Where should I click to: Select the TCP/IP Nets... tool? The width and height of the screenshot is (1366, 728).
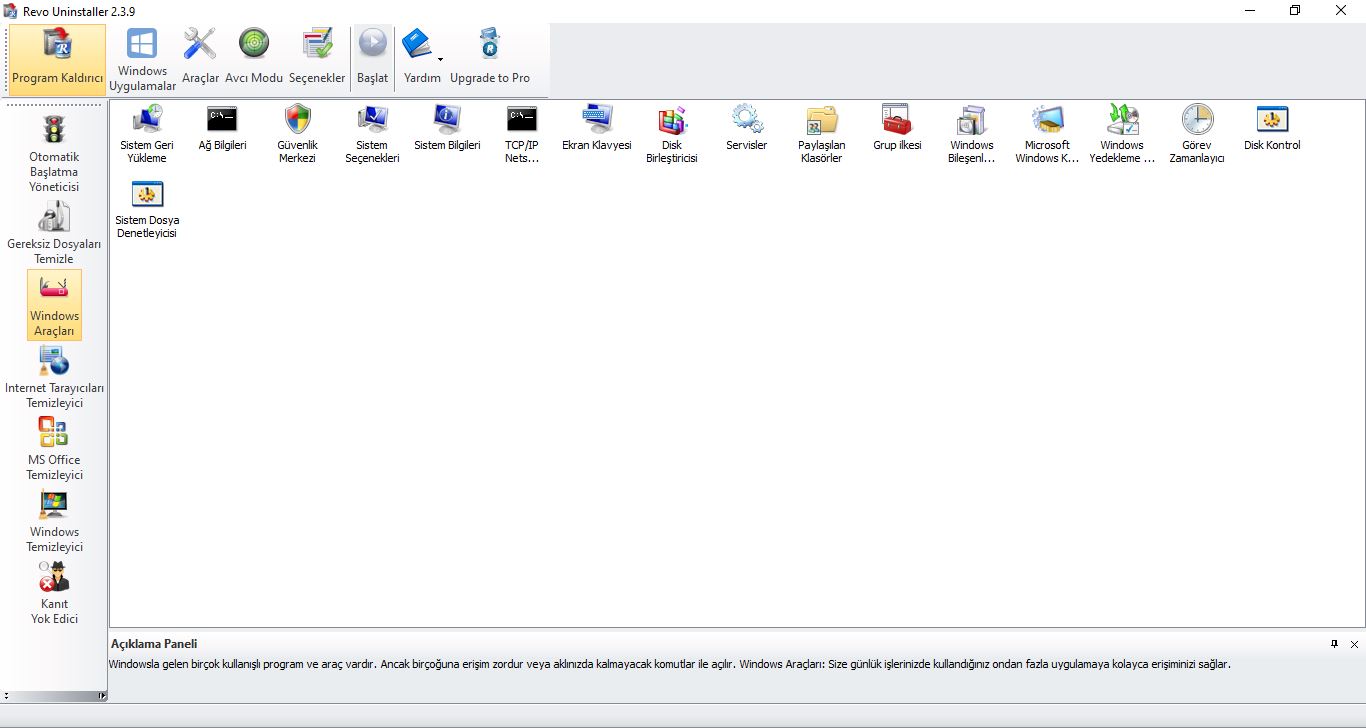522,134
